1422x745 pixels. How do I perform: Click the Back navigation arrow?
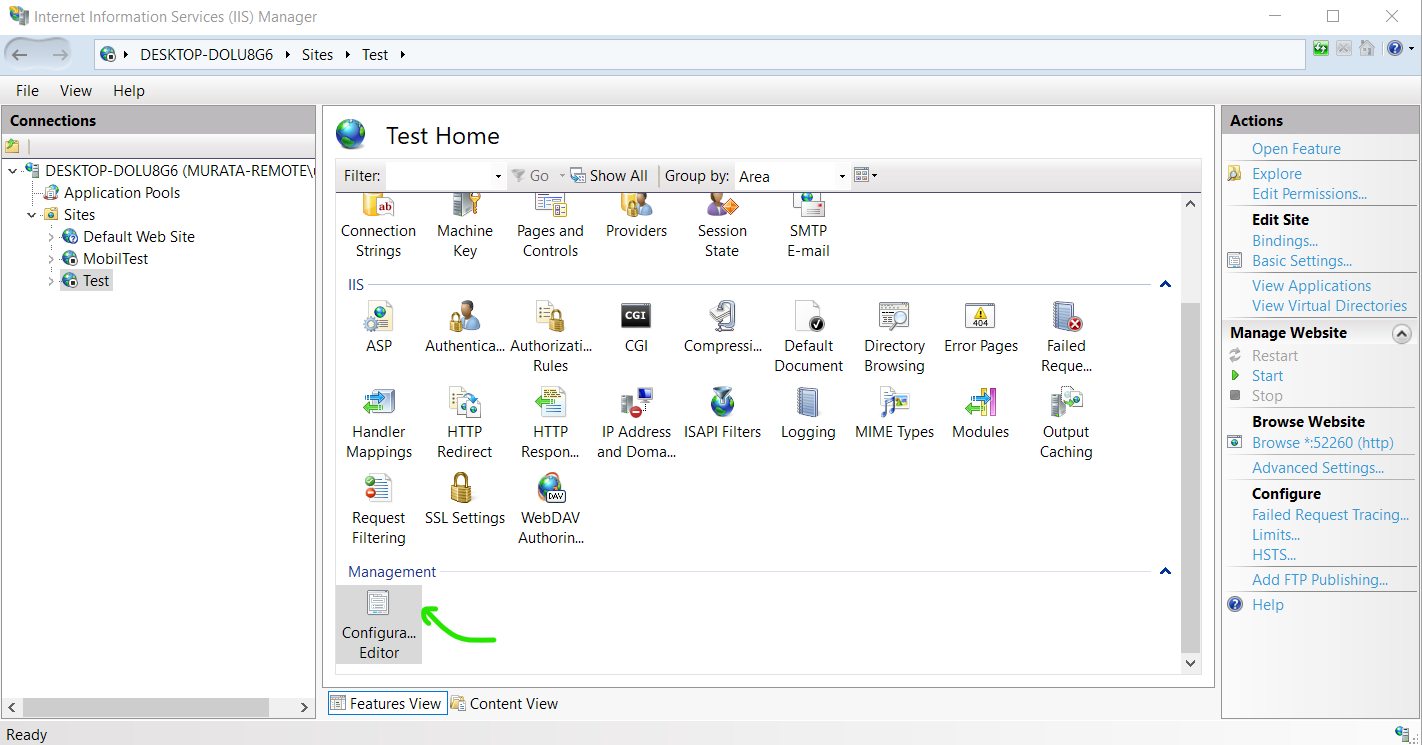20,54
